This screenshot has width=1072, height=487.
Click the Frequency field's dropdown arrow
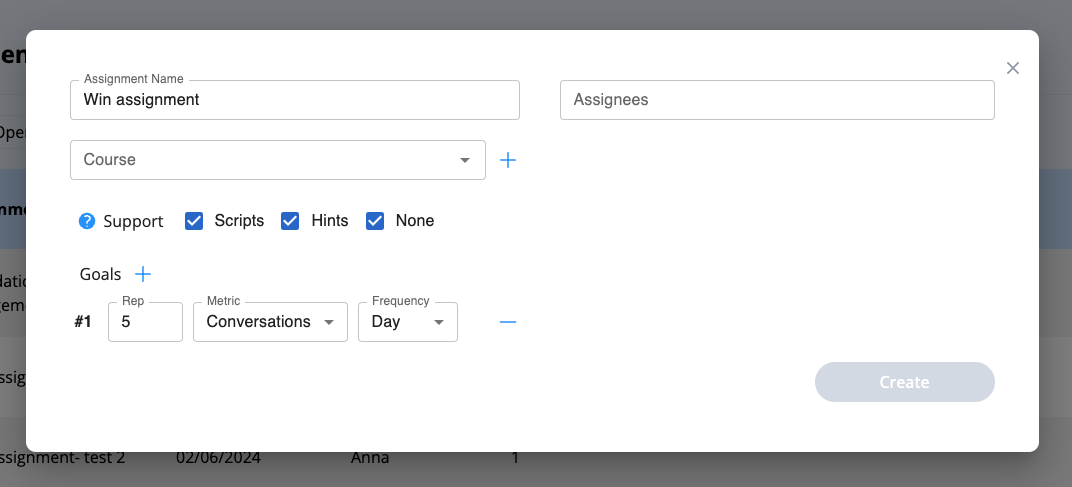point(439,322)
